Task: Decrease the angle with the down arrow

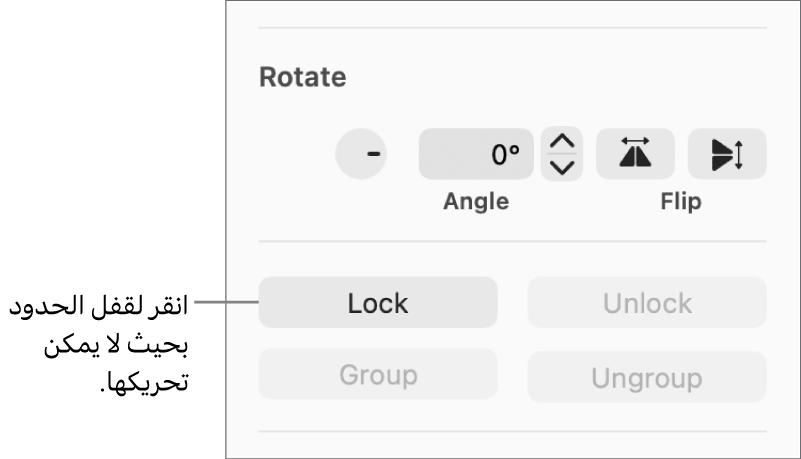Action: tap(564, 167)
